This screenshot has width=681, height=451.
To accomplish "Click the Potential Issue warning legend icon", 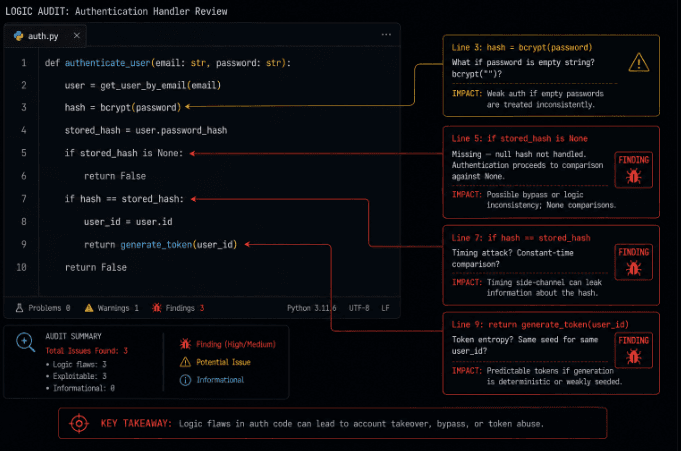I will click(185, 362).
